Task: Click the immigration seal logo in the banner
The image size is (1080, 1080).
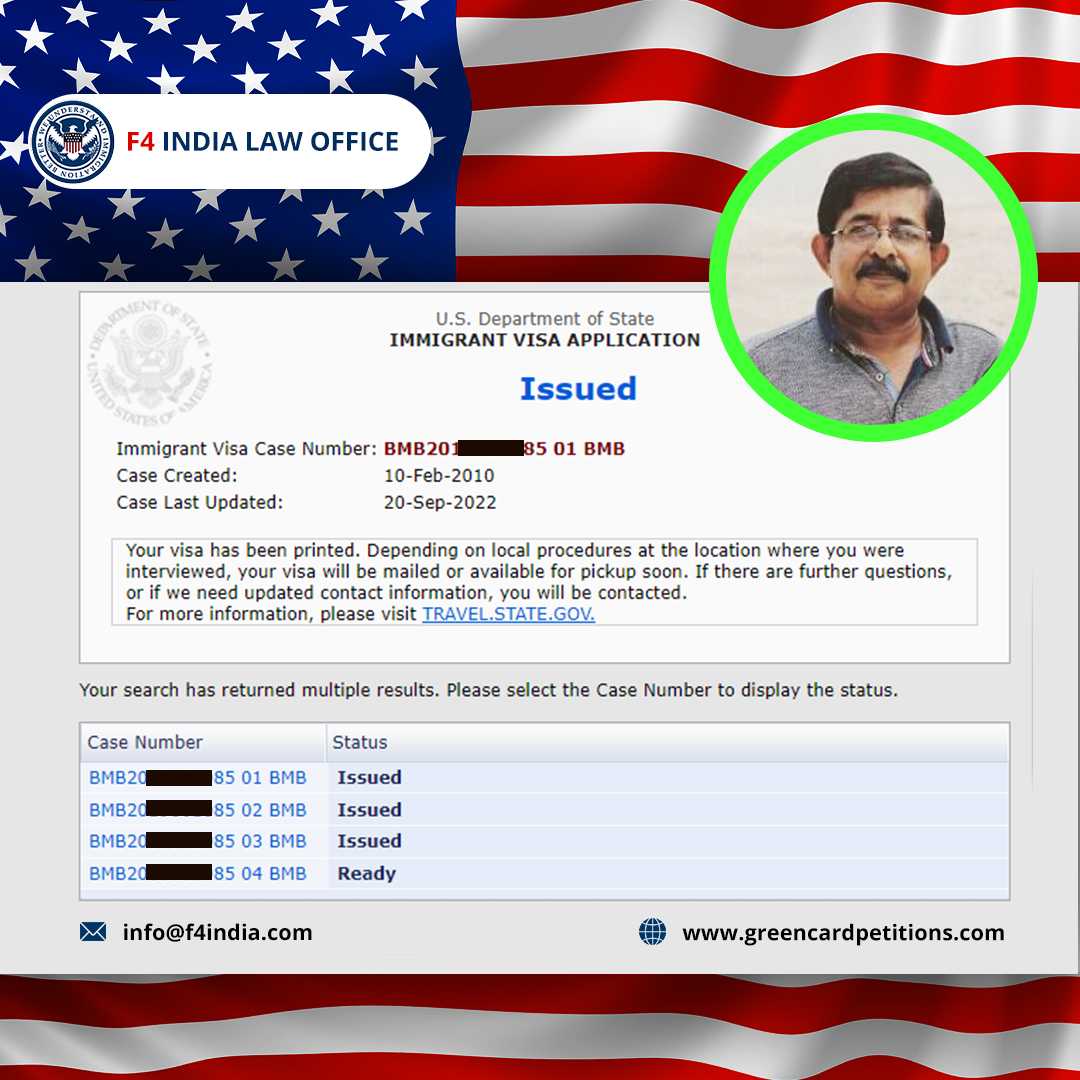Action: click(x=71, y=142)
